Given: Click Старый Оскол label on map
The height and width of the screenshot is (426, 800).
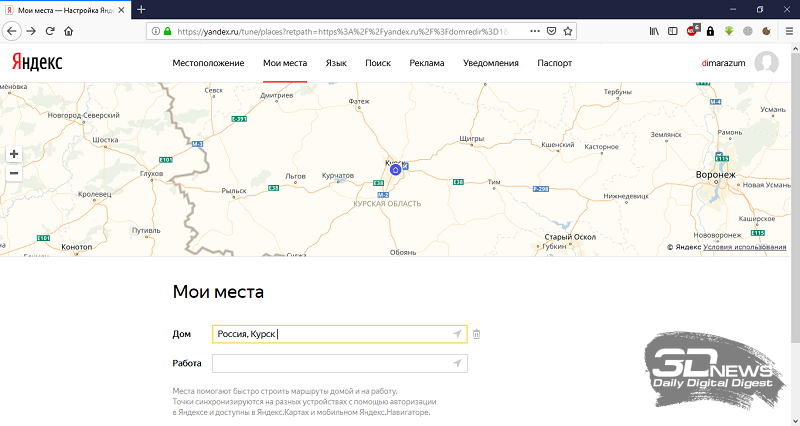Looking at the screenshot, I should (570, 237).
